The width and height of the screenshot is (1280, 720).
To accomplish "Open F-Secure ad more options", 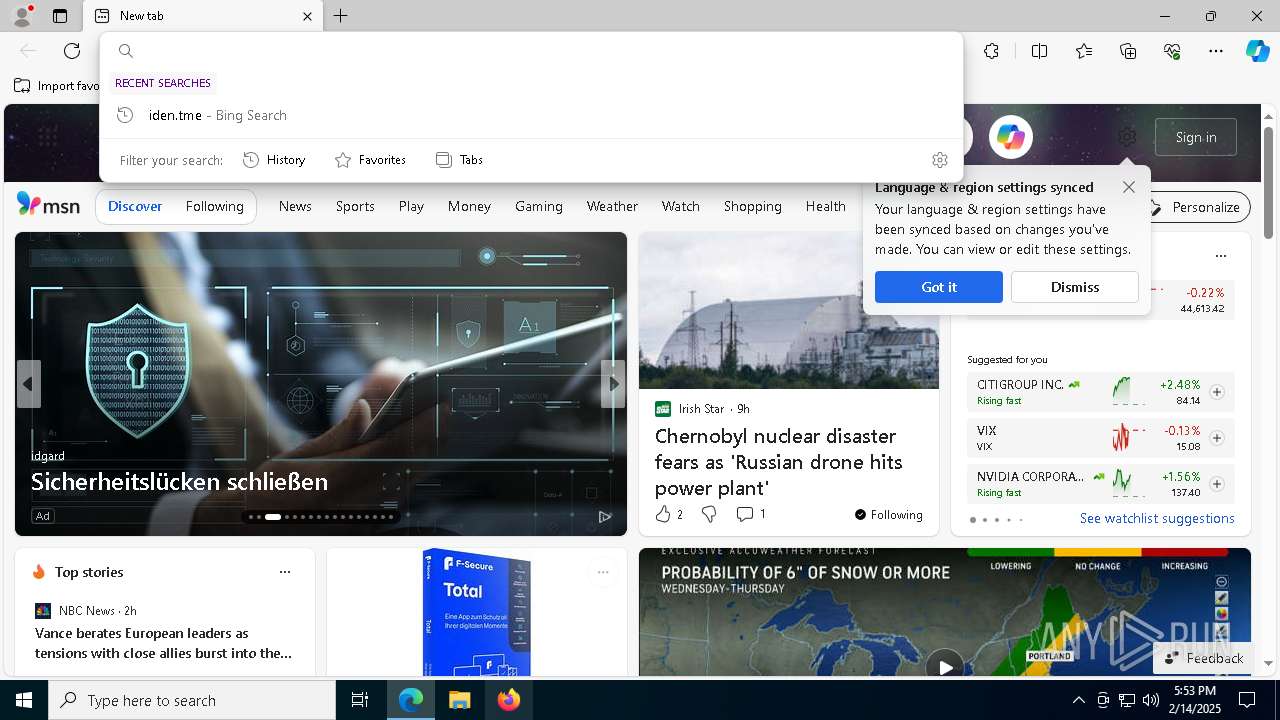I will point(603,572).
